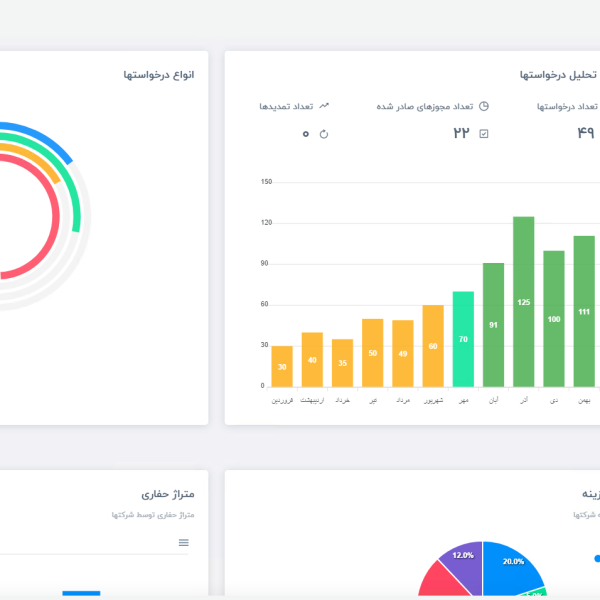This screenshot has height=600, width=600.
Task: Click the refresh icon next to ۰
Action: pyautogui.click(x=323, y=134)
